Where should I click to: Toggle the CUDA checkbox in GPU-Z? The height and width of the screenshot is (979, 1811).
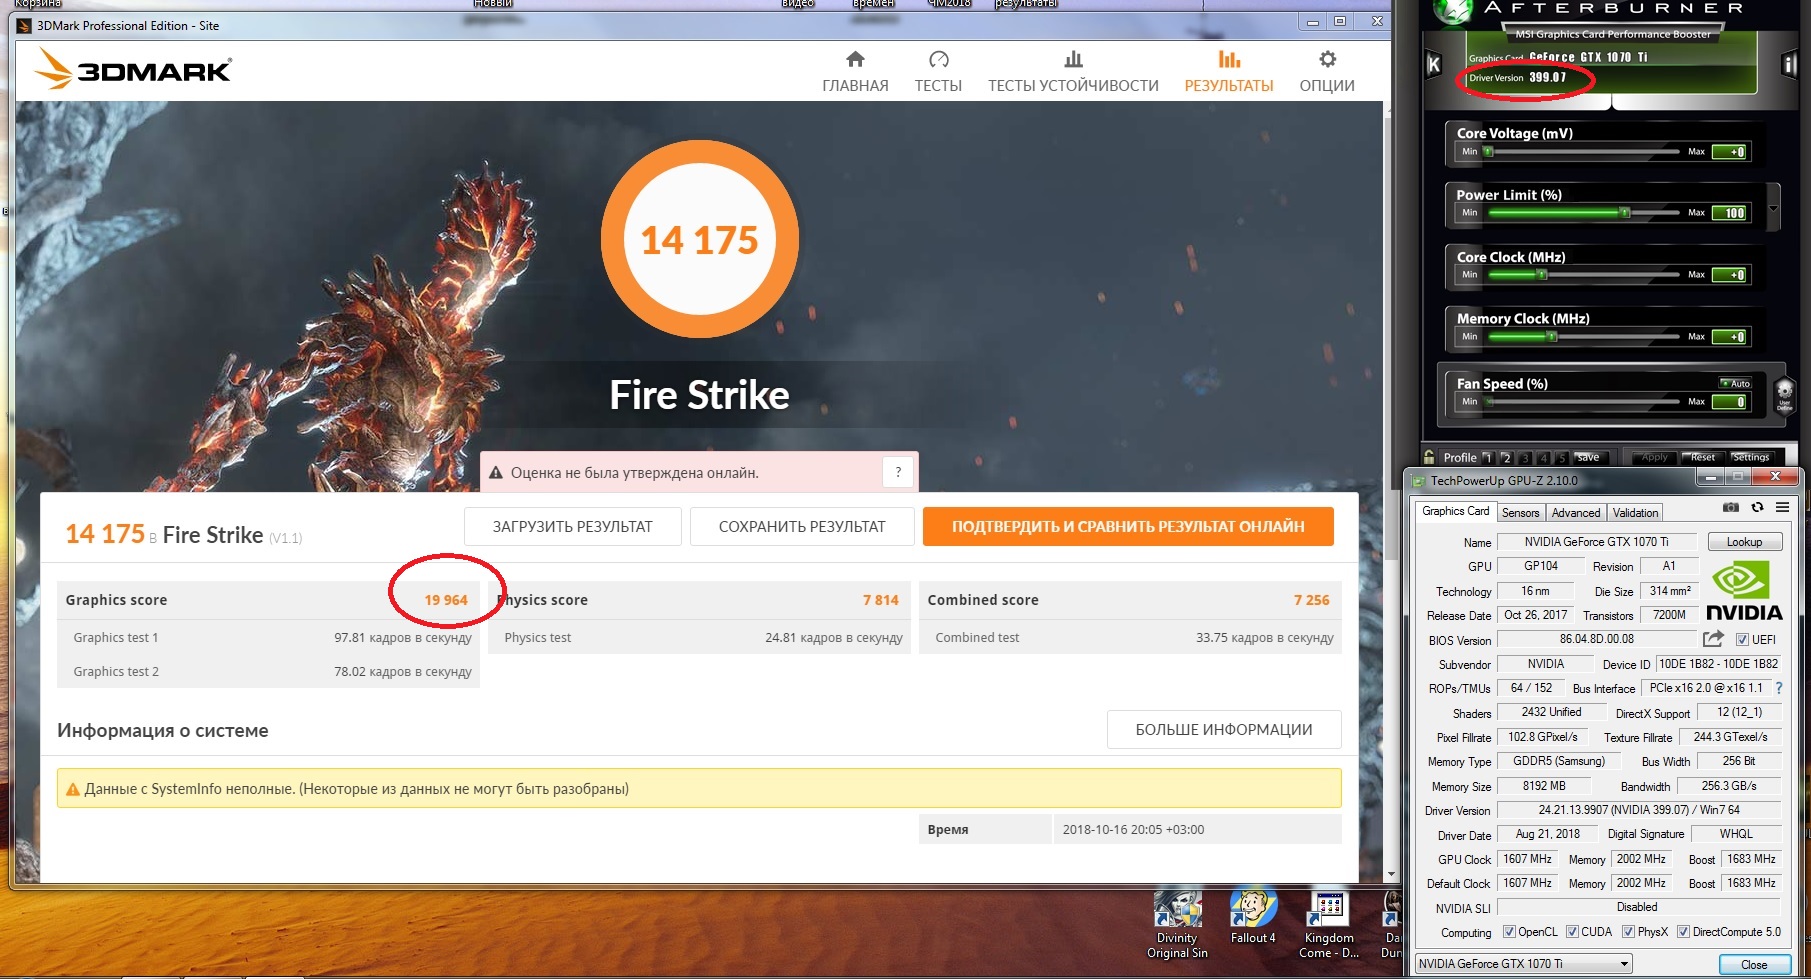[1572, 932]
